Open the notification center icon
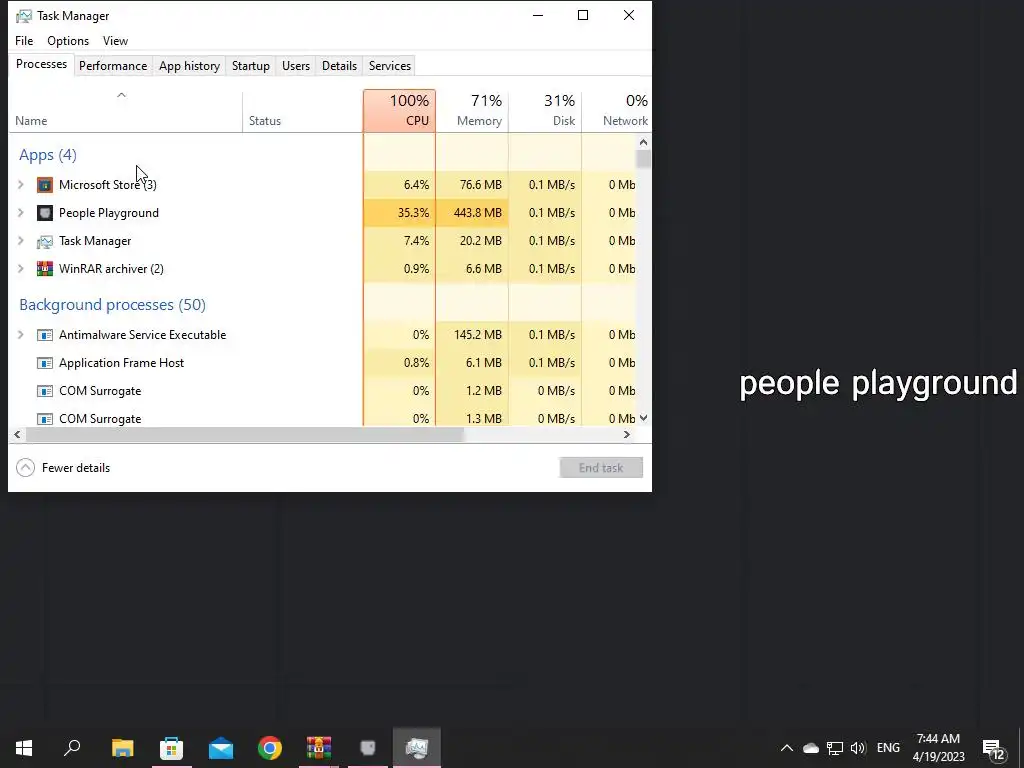 coord(993,748)
